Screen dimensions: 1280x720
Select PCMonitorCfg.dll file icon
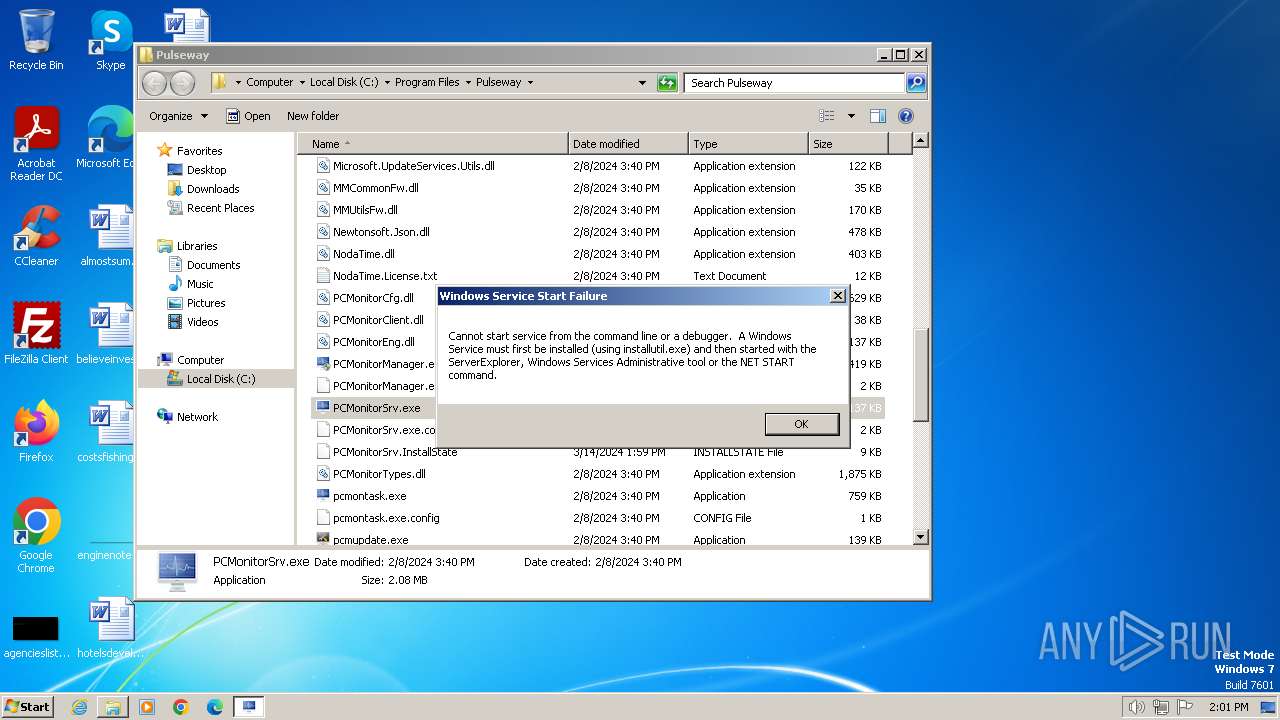[323, 298]
